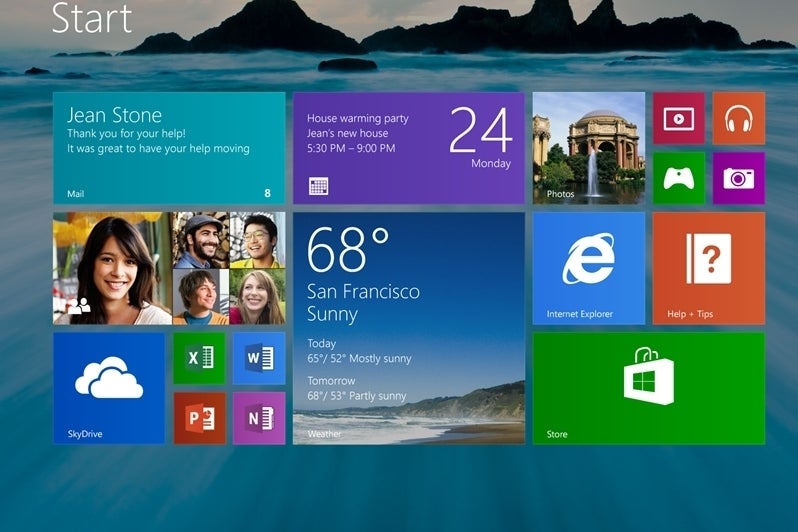Open the Calendar tile showing 24 Monday
Screen dimensions: 798x532
coord(409,148)
